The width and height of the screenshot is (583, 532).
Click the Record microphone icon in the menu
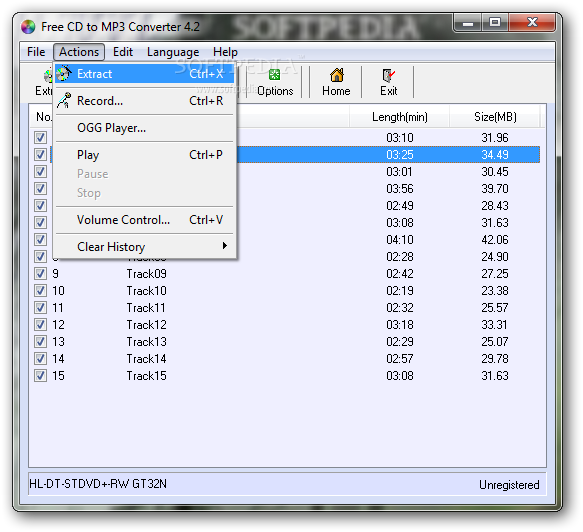(64, 100)
